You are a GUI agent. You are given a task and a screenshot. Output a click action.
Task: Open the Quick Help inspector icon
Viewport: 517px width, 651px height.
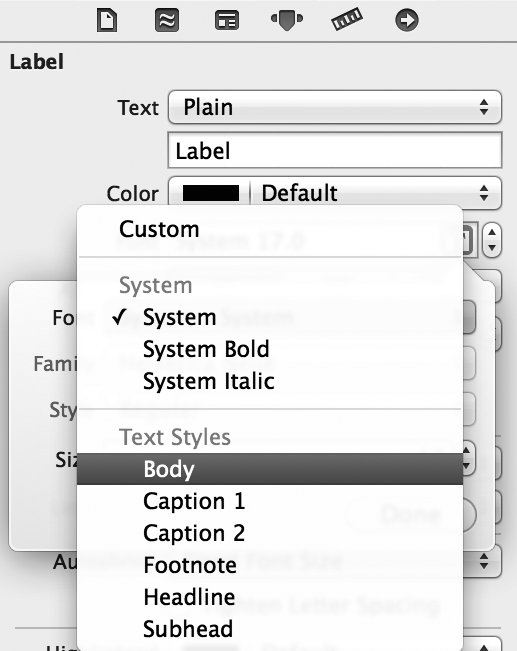[167, 20]
